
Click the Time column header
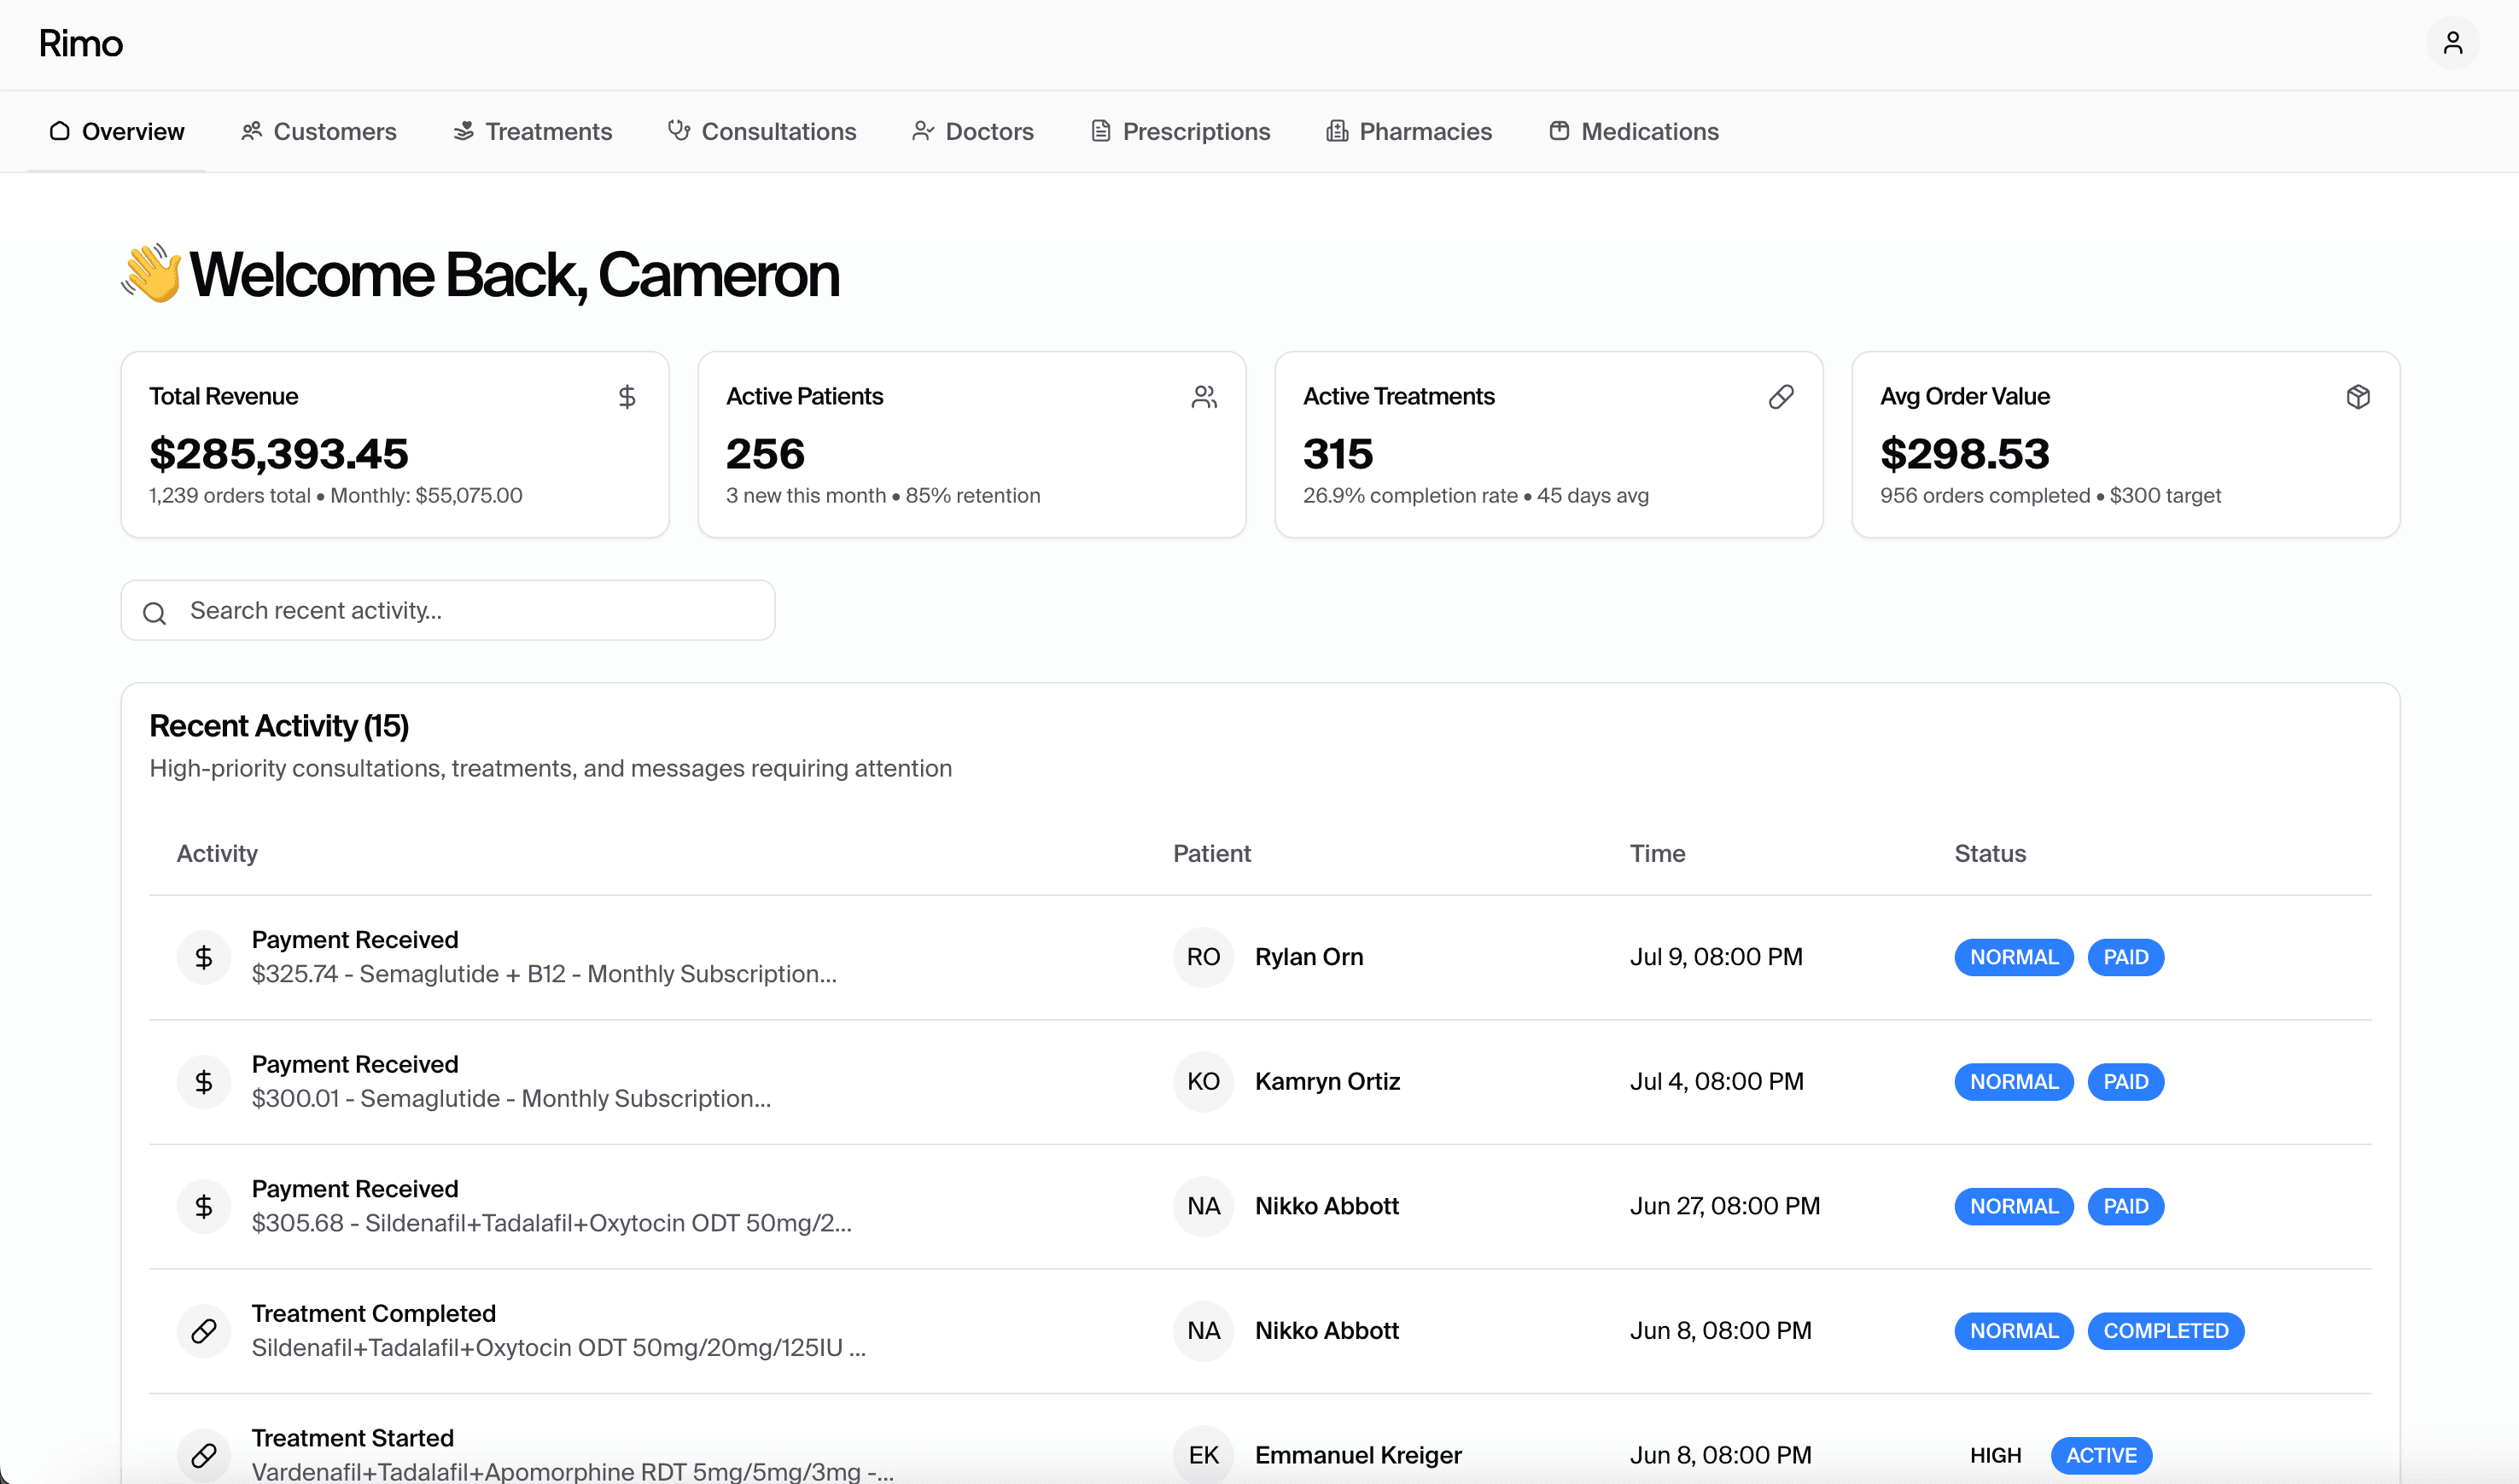[1658, 853]
